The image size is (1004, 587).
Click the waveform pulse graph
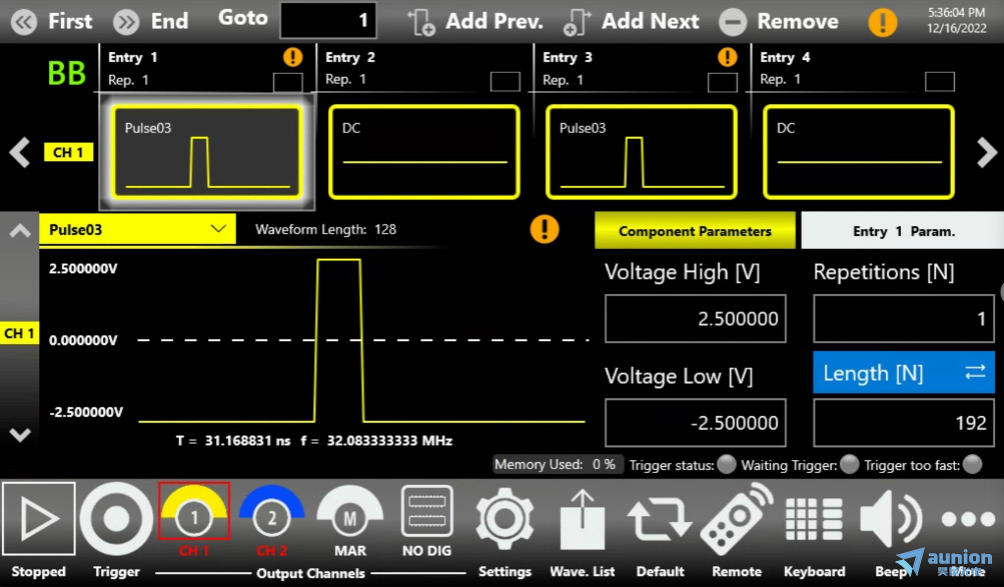pyautogui.click(x=362, y=340)
